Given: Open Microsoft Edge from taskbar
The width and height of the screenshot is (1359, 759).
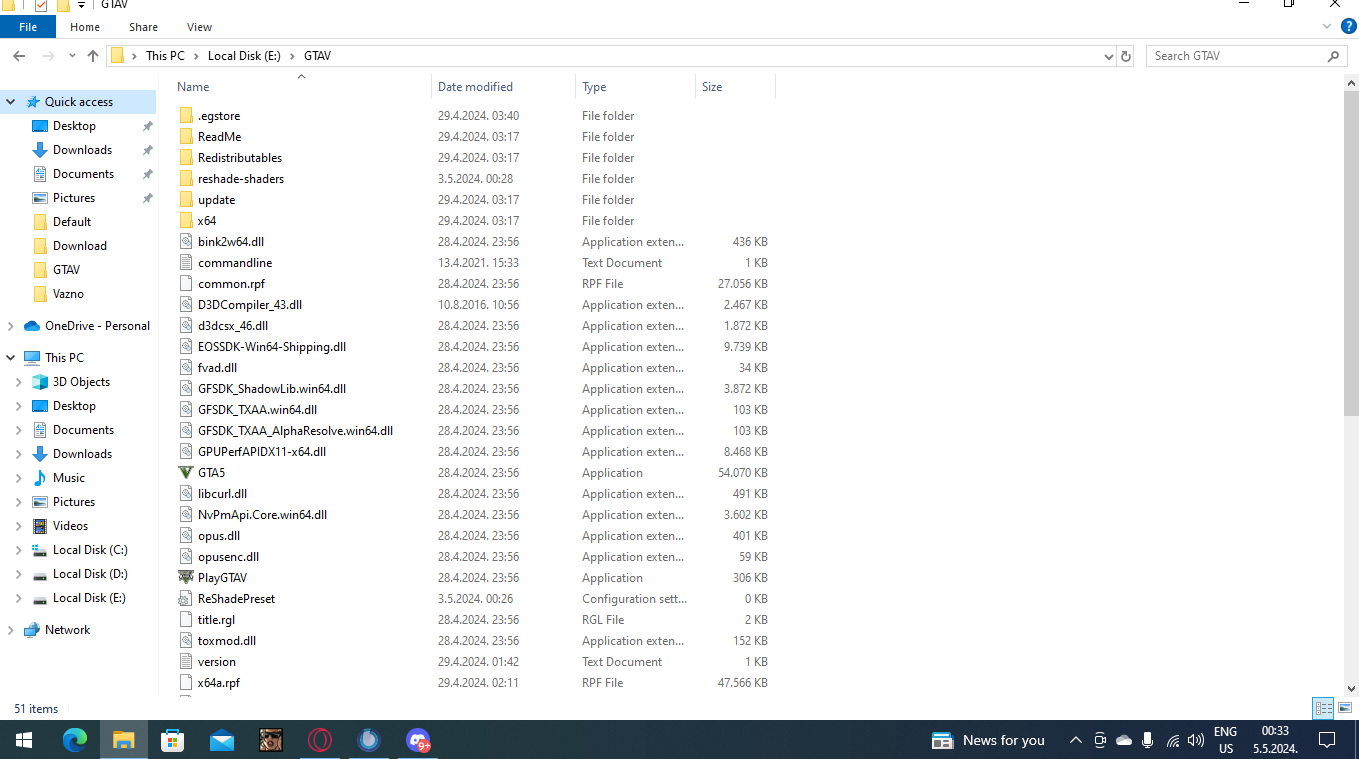Looking at the screenshot, I should coord(75,740).
